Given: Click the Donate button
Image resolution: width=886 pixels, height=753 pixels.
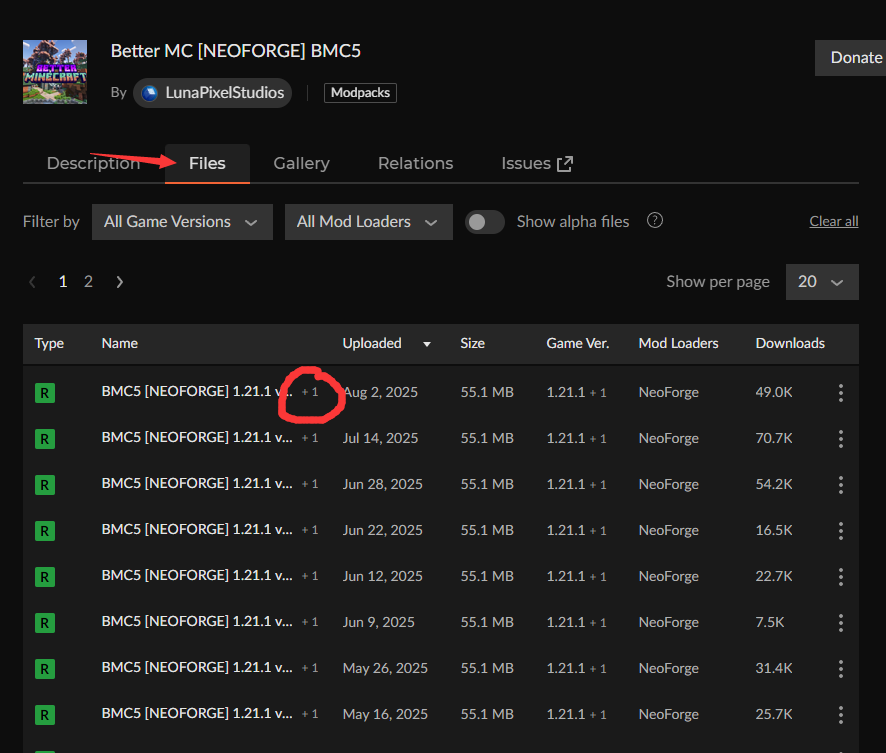Looking at the screenshot, I should 855,58.
